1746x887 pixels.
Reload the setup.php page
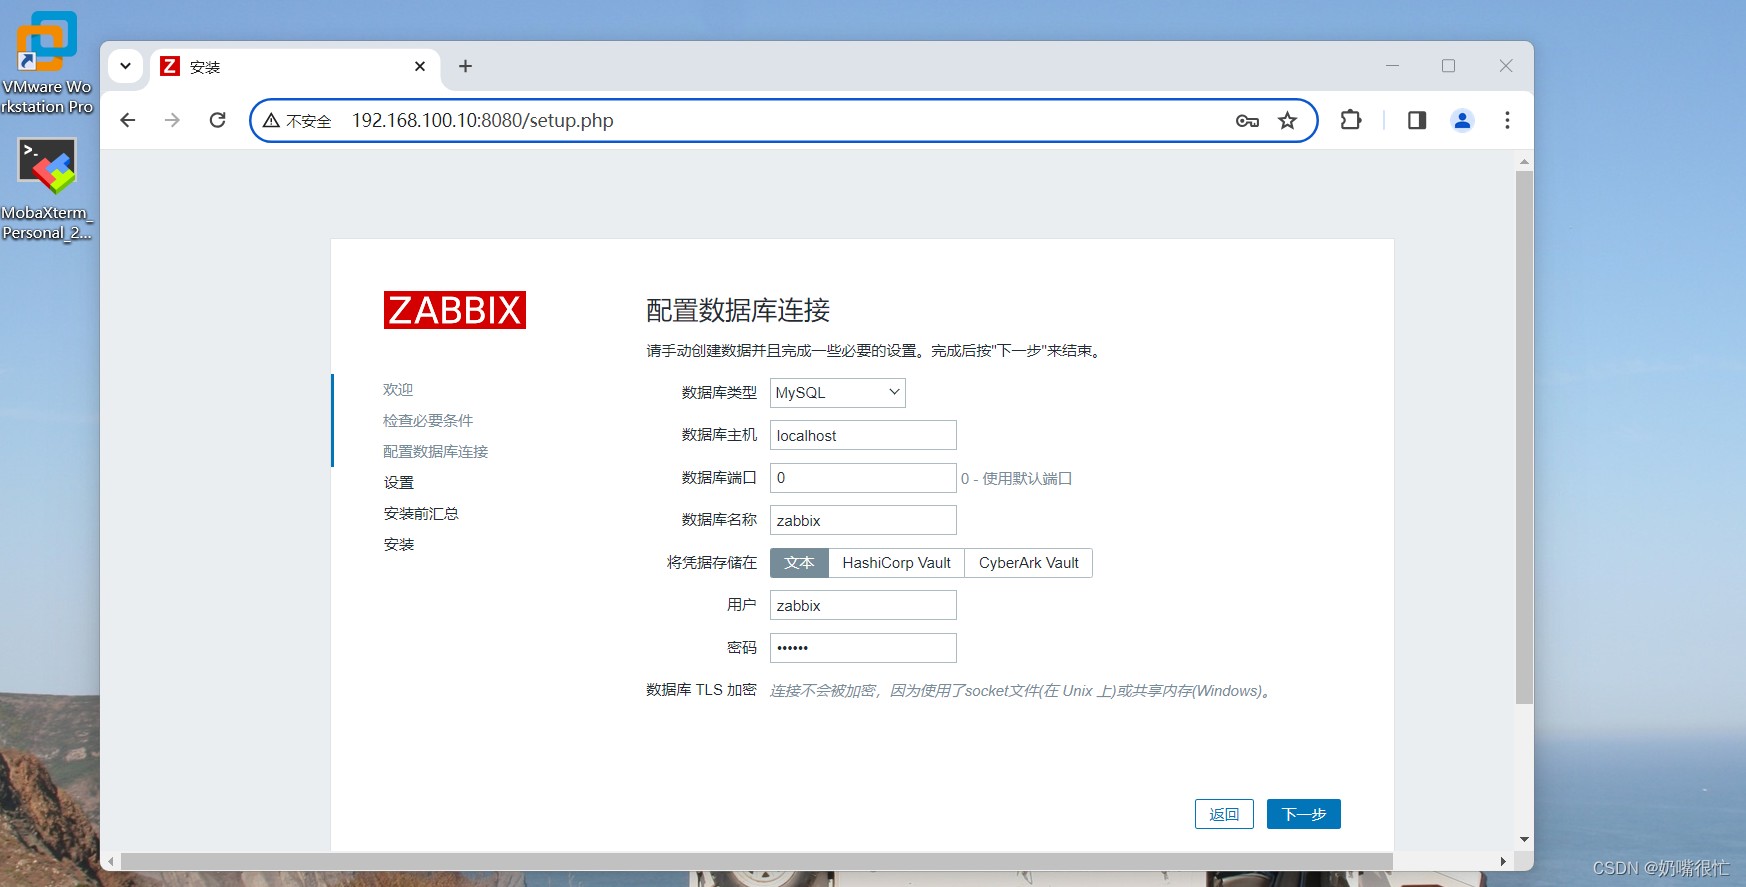point(218,120)
